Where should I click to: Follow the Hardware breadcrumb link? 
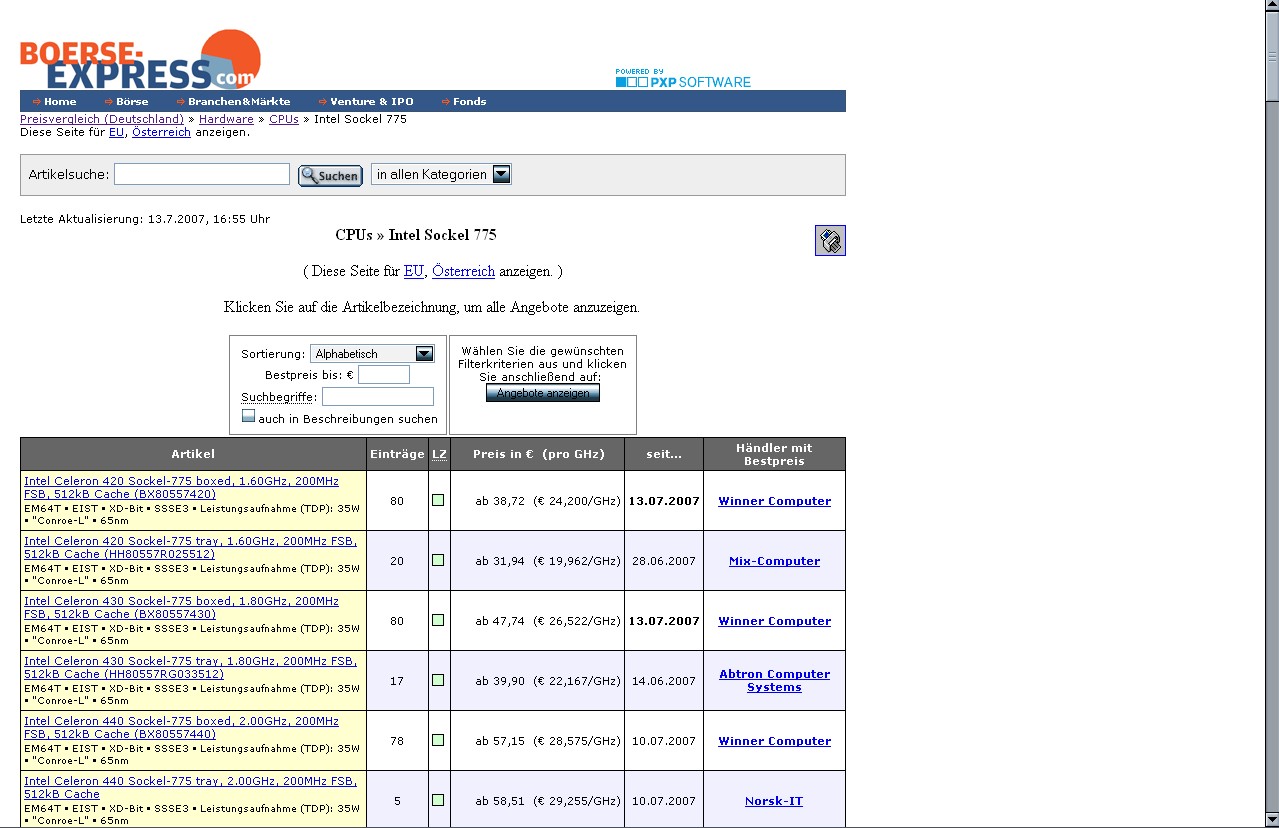pyautogui.click(x=226, y=119)
